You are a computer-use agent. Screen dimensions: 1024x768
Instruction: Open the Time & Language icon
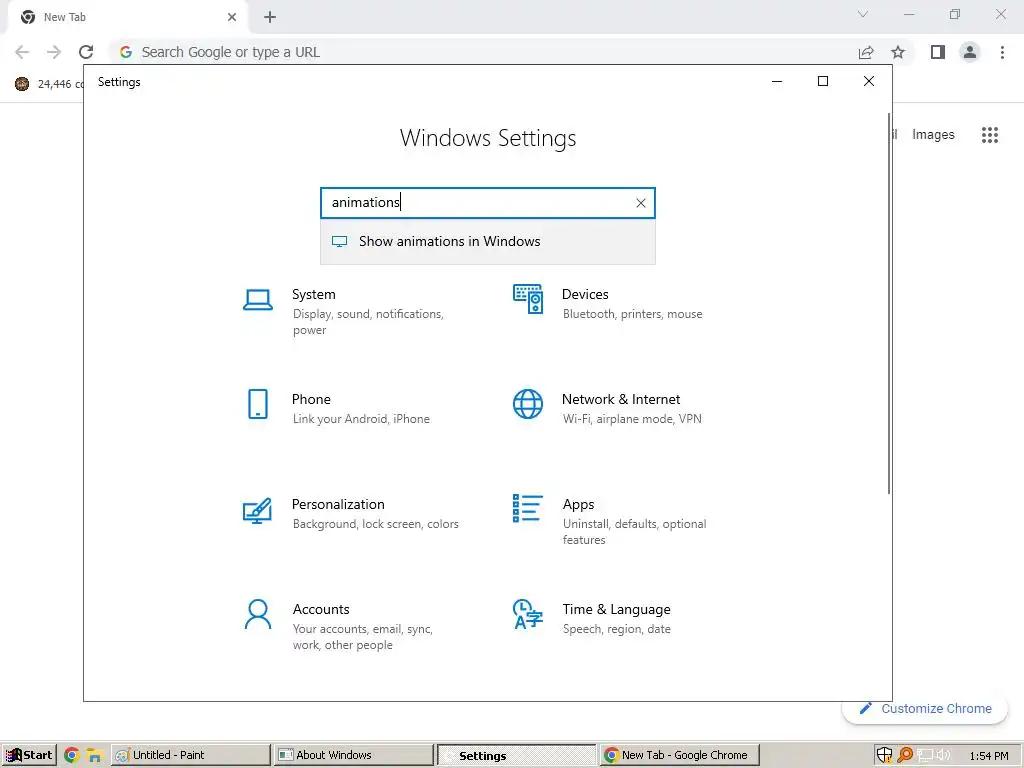click(x=528, y=615)
